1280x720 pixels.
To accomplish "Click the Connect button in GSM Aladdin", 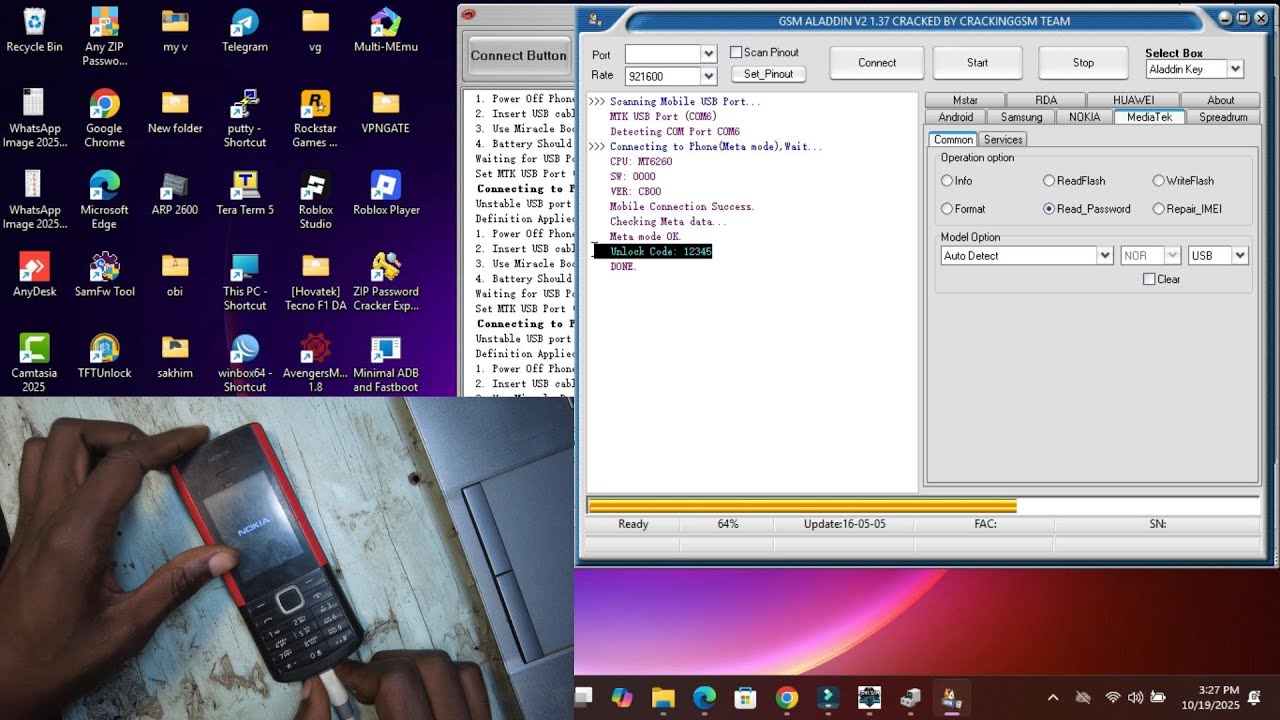I will (877, 63).
